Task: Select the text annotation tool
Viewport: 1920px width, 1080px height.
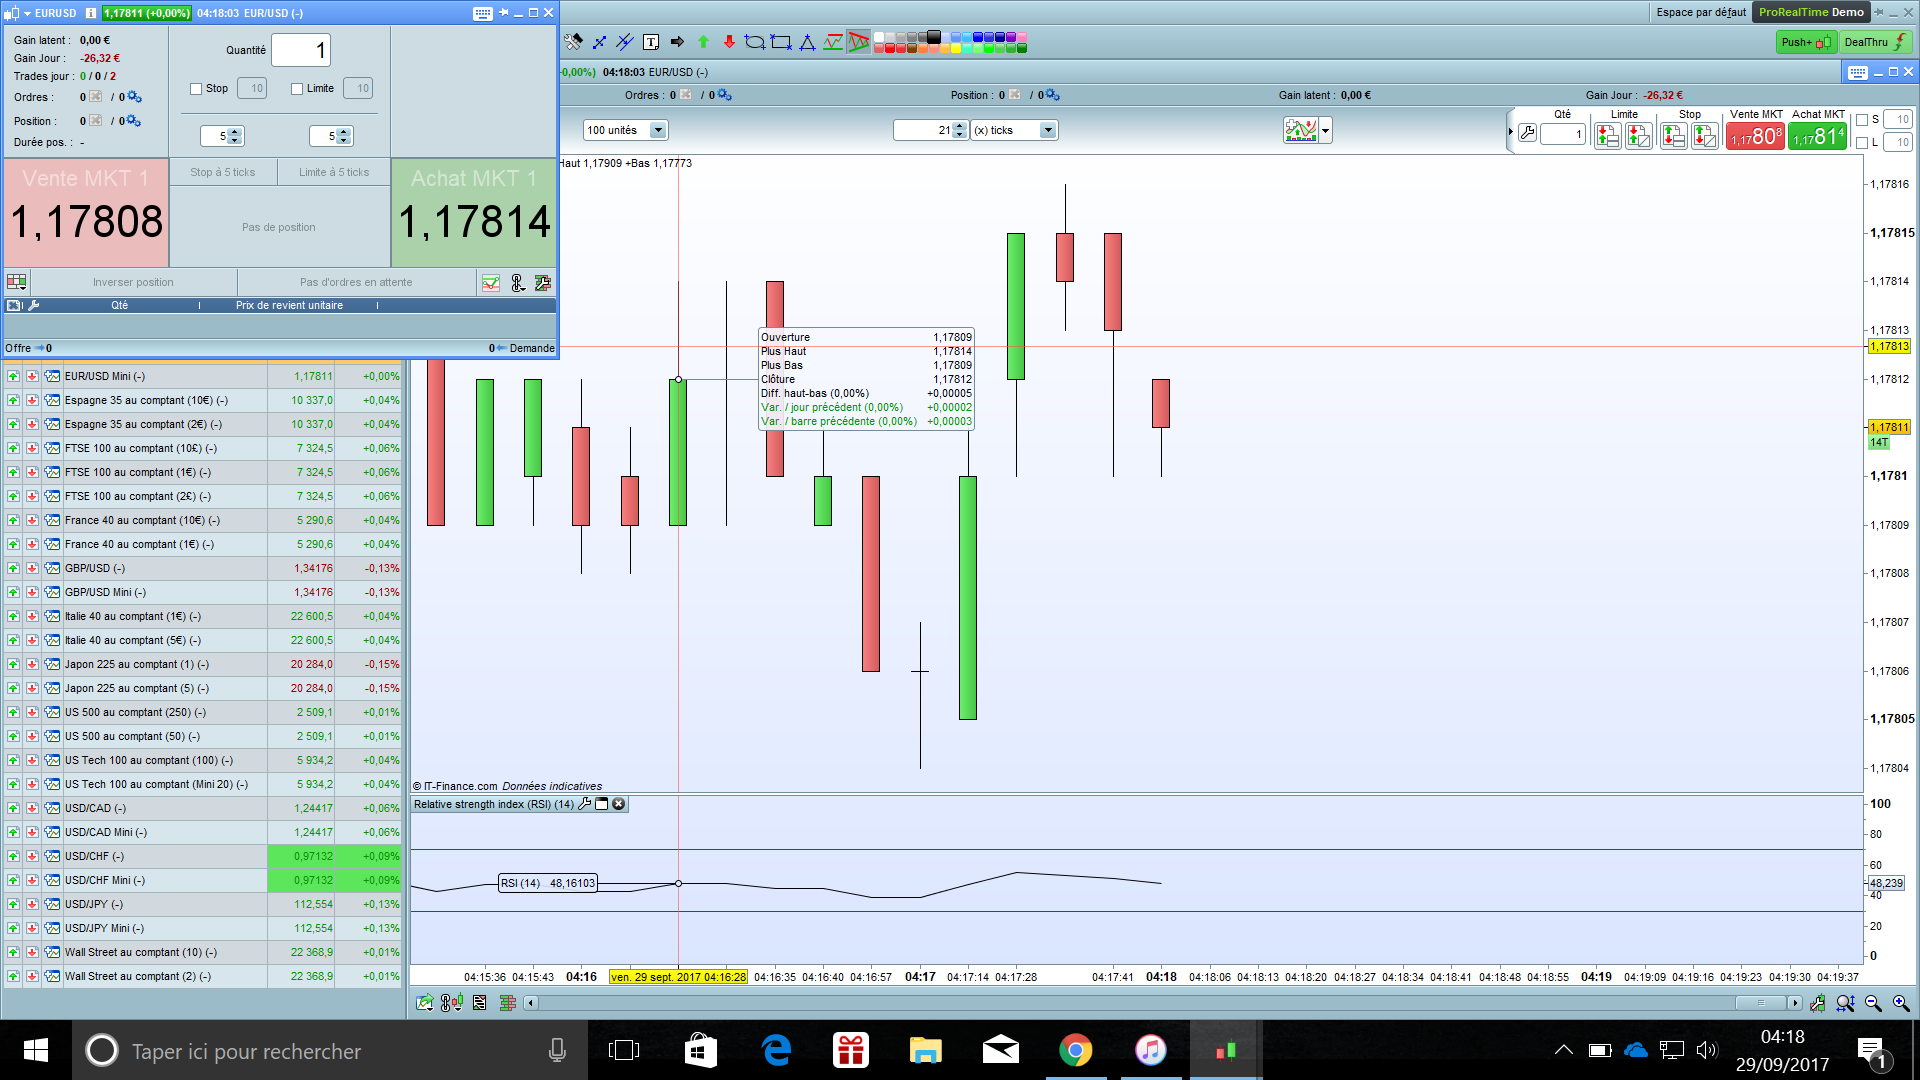Action: (x=651, y=42)
